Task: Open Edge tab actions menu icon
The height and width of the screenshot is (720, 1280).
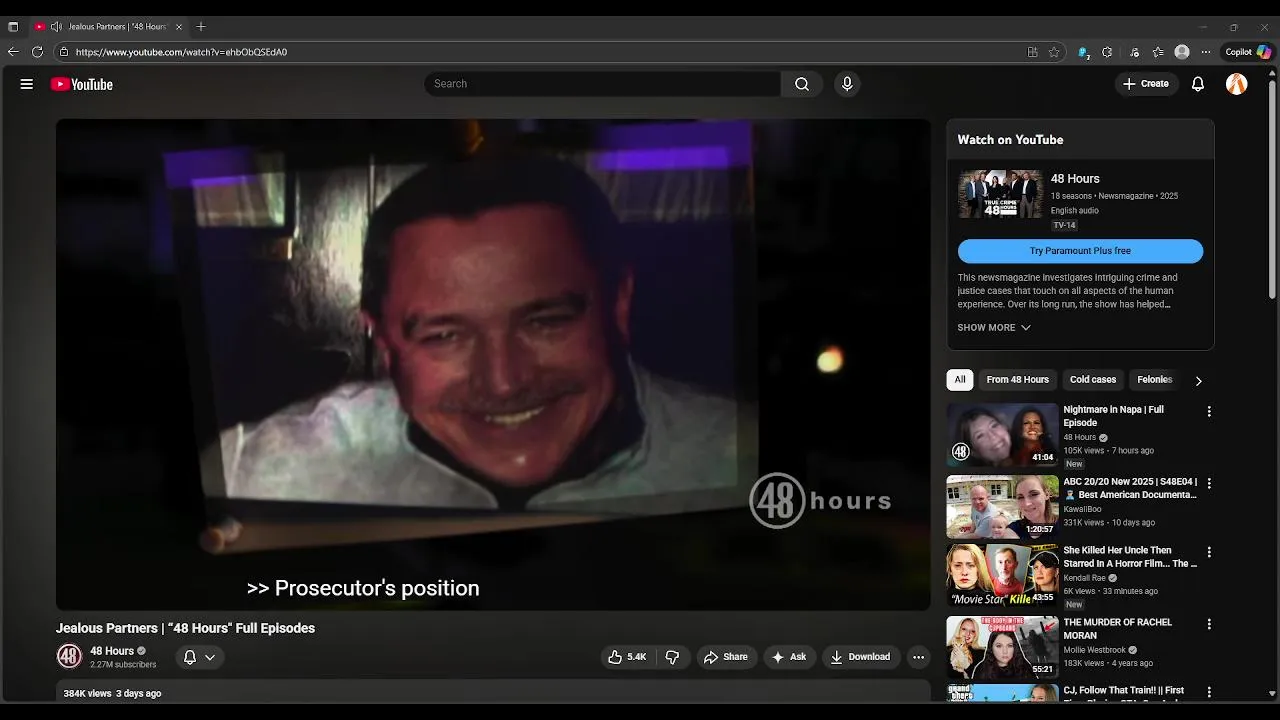Action: click(13, 27)
